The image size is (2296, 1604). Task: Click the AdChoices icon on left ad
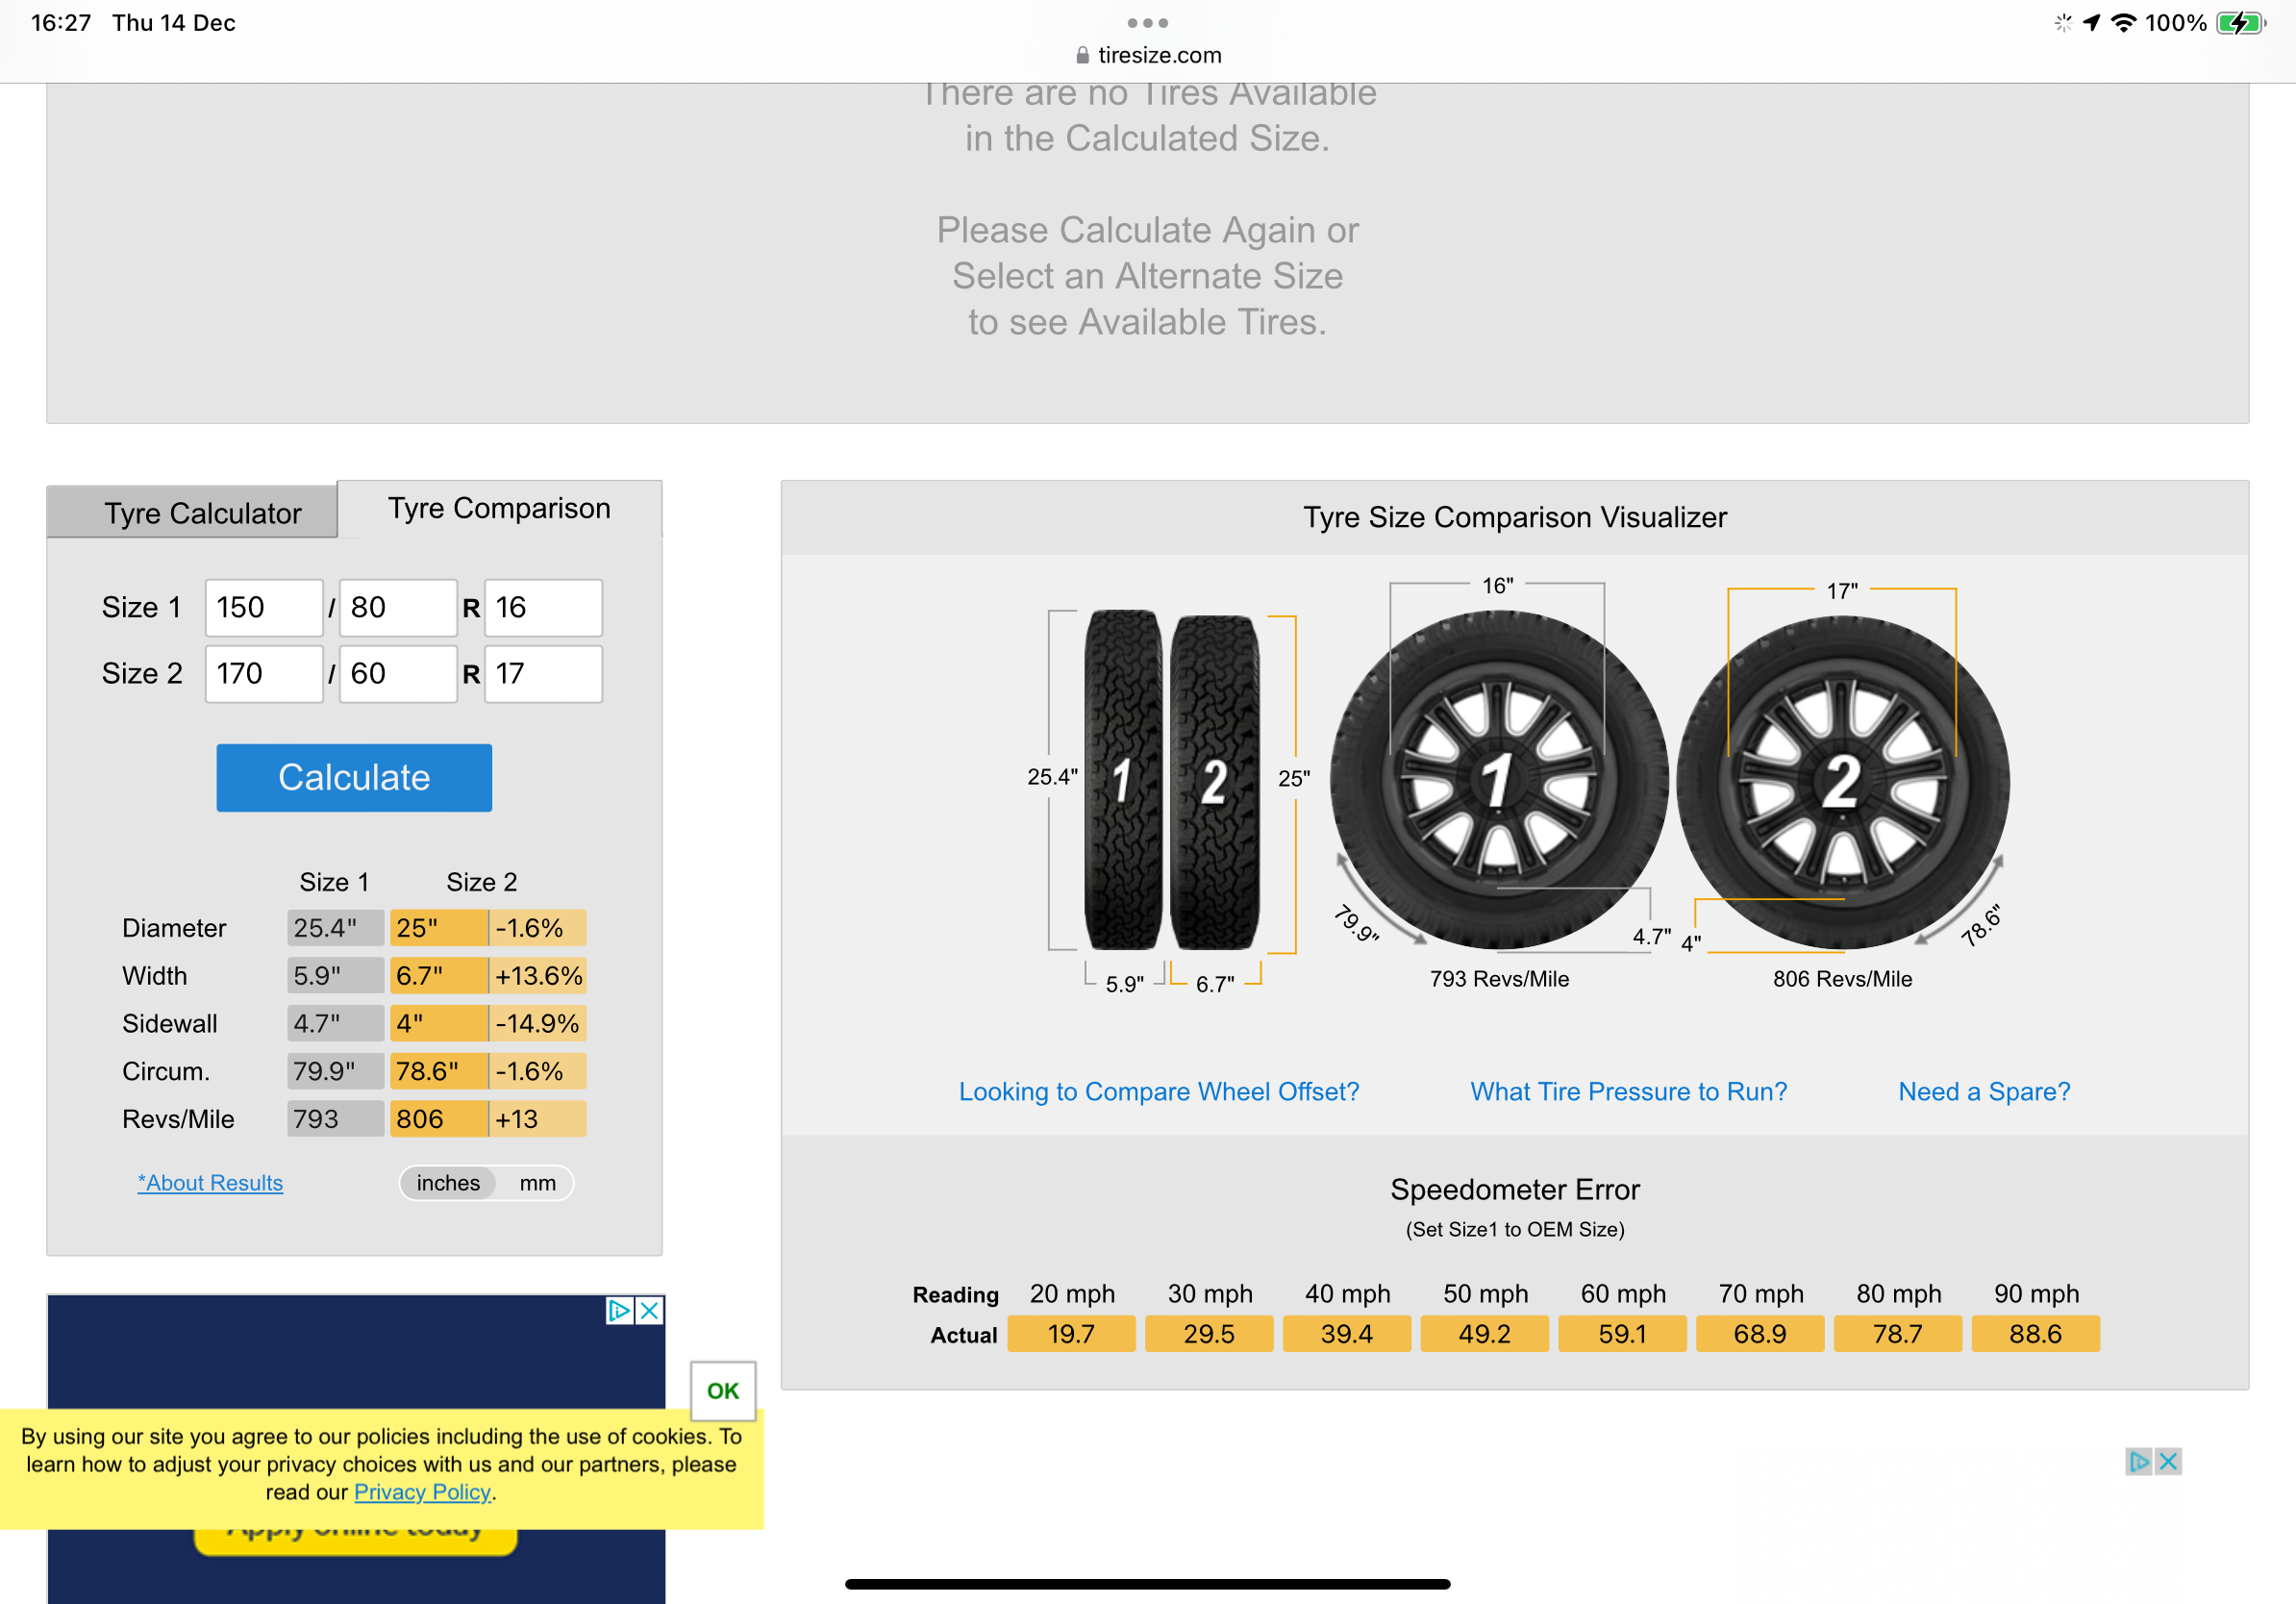coord(619,1310)
